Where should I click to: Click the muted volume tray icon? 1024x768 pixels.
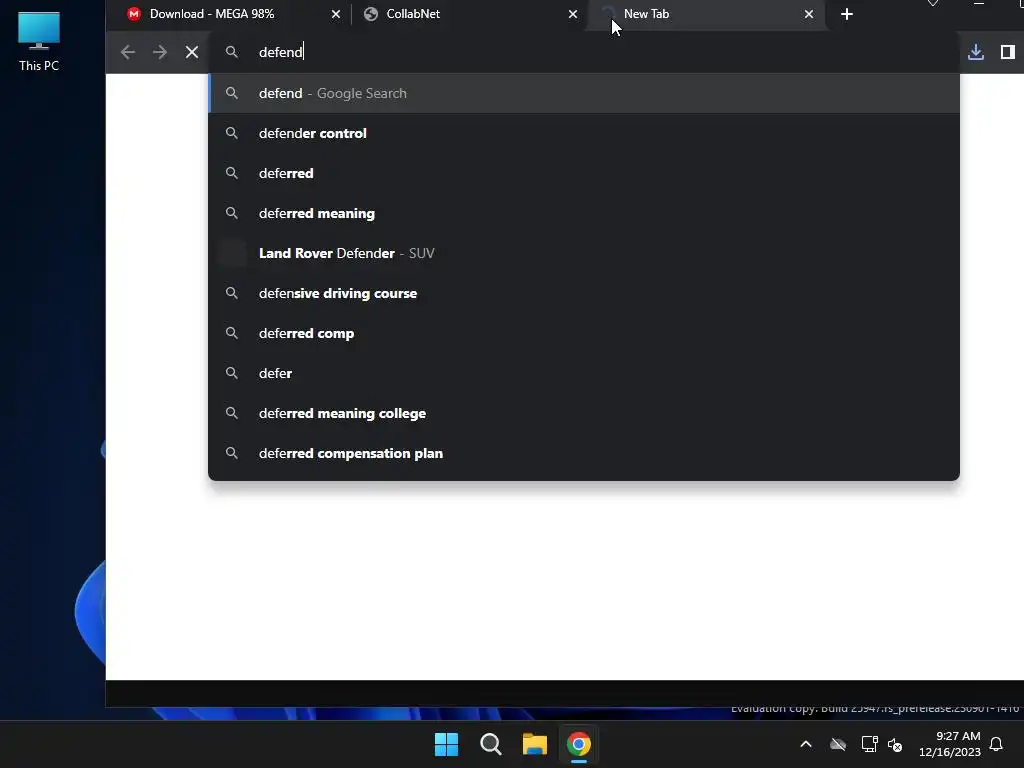tap(895, 744)
